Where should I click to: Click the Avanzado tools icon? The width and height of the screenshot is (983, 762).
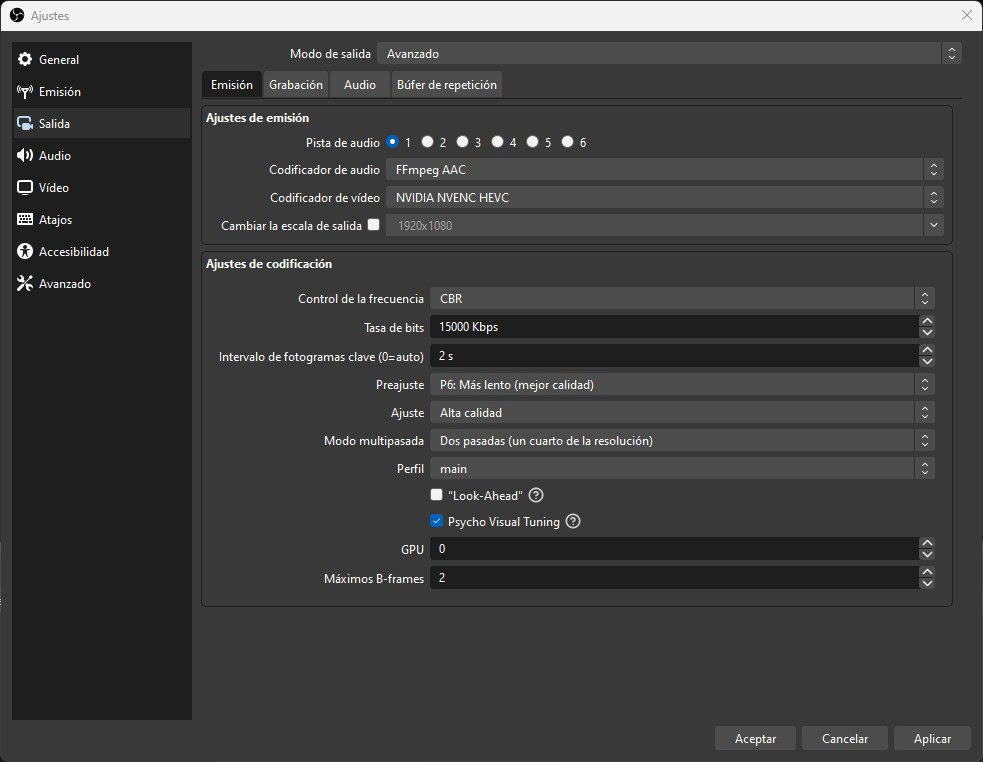pyautogui.click(x=25, y=283)
